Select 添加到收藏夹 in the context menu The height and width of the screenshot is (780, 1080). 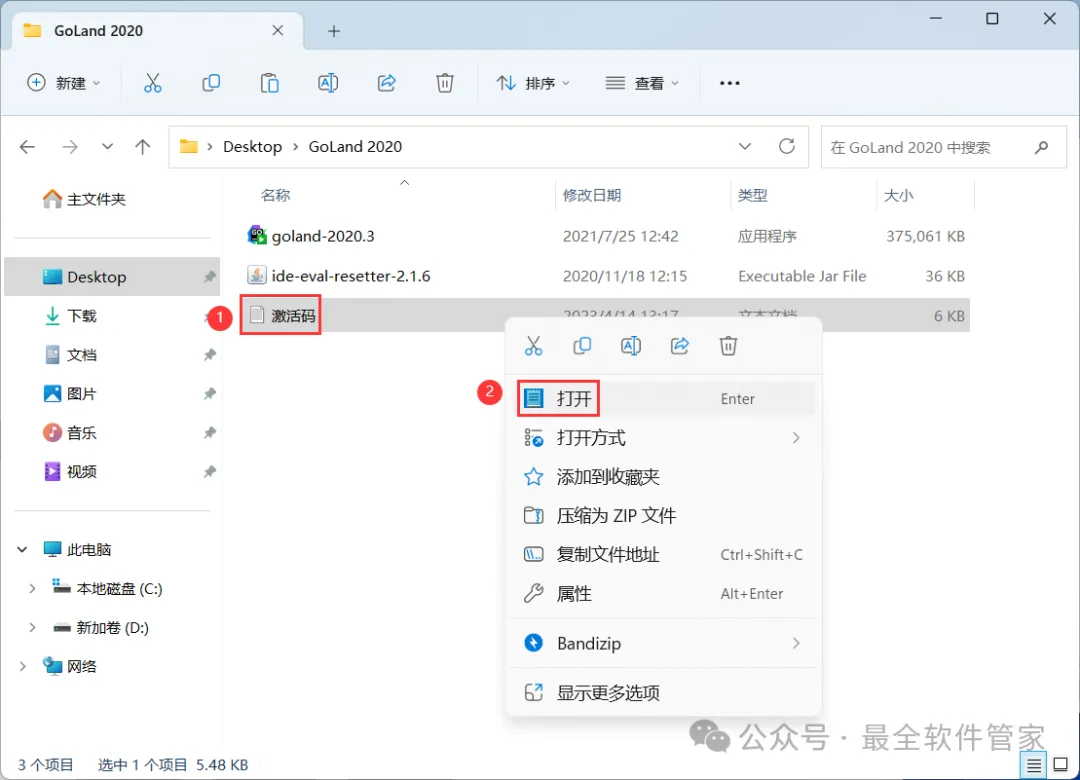click(663, 477)
